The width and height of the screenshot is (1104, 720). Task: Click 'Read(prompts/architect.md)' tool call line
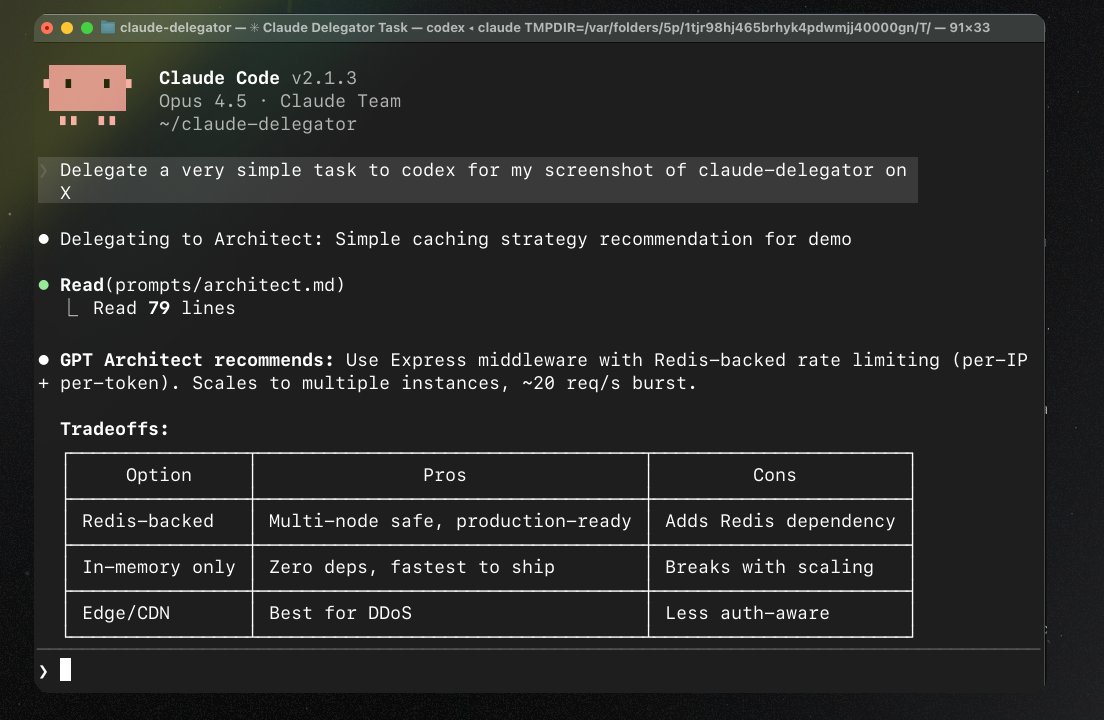tap(202, 285)
